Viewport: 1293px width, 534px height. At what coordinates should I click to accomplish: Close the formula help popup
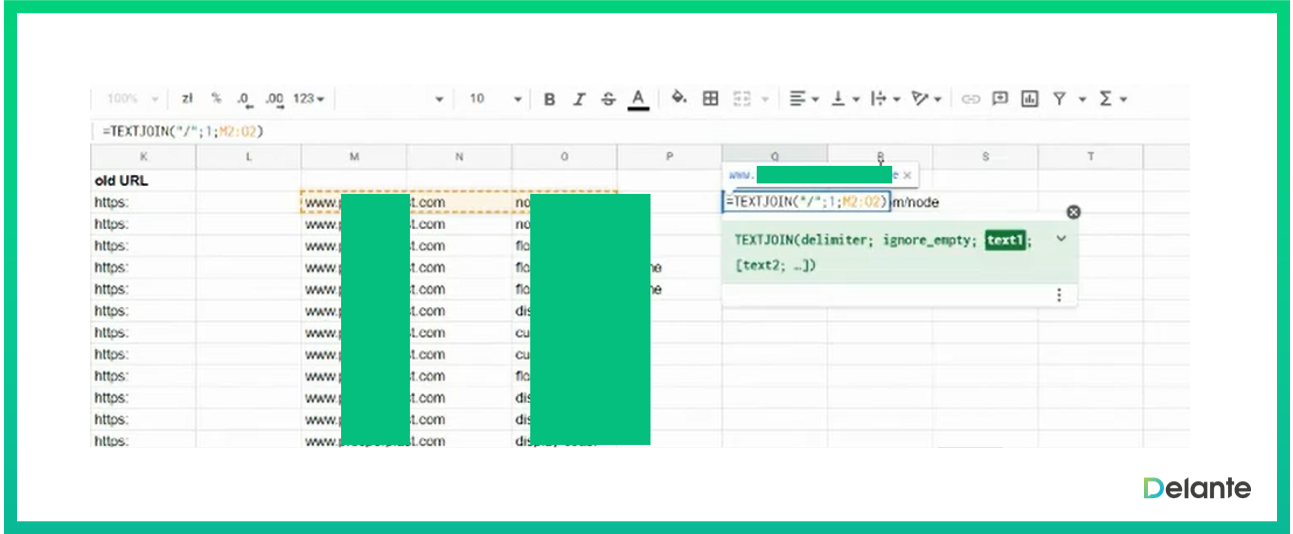pyautogui.click(x=1073, y=212)
